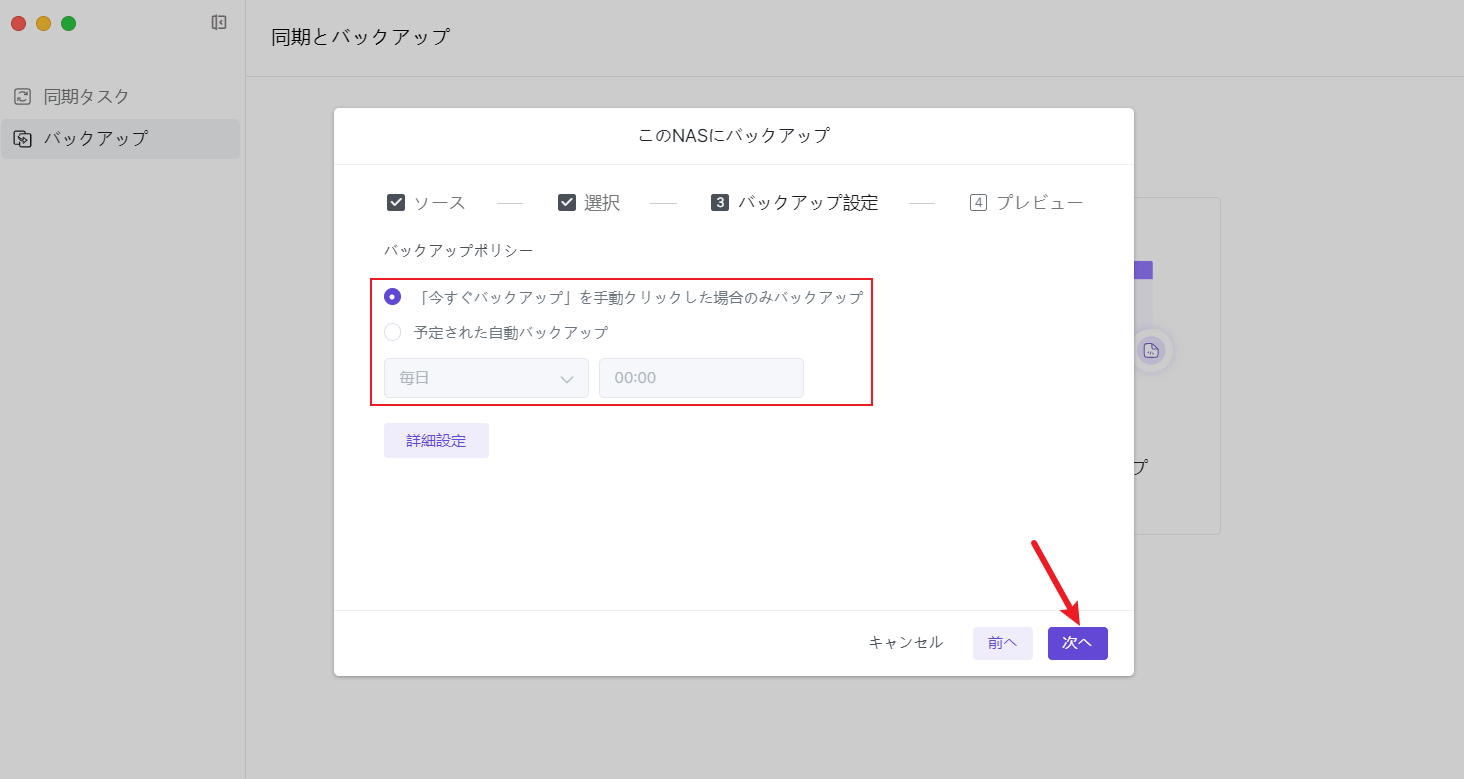
Task: Collapse the sidebar using the panel icon
Action: pyautogui.click(x=219, y=22)
